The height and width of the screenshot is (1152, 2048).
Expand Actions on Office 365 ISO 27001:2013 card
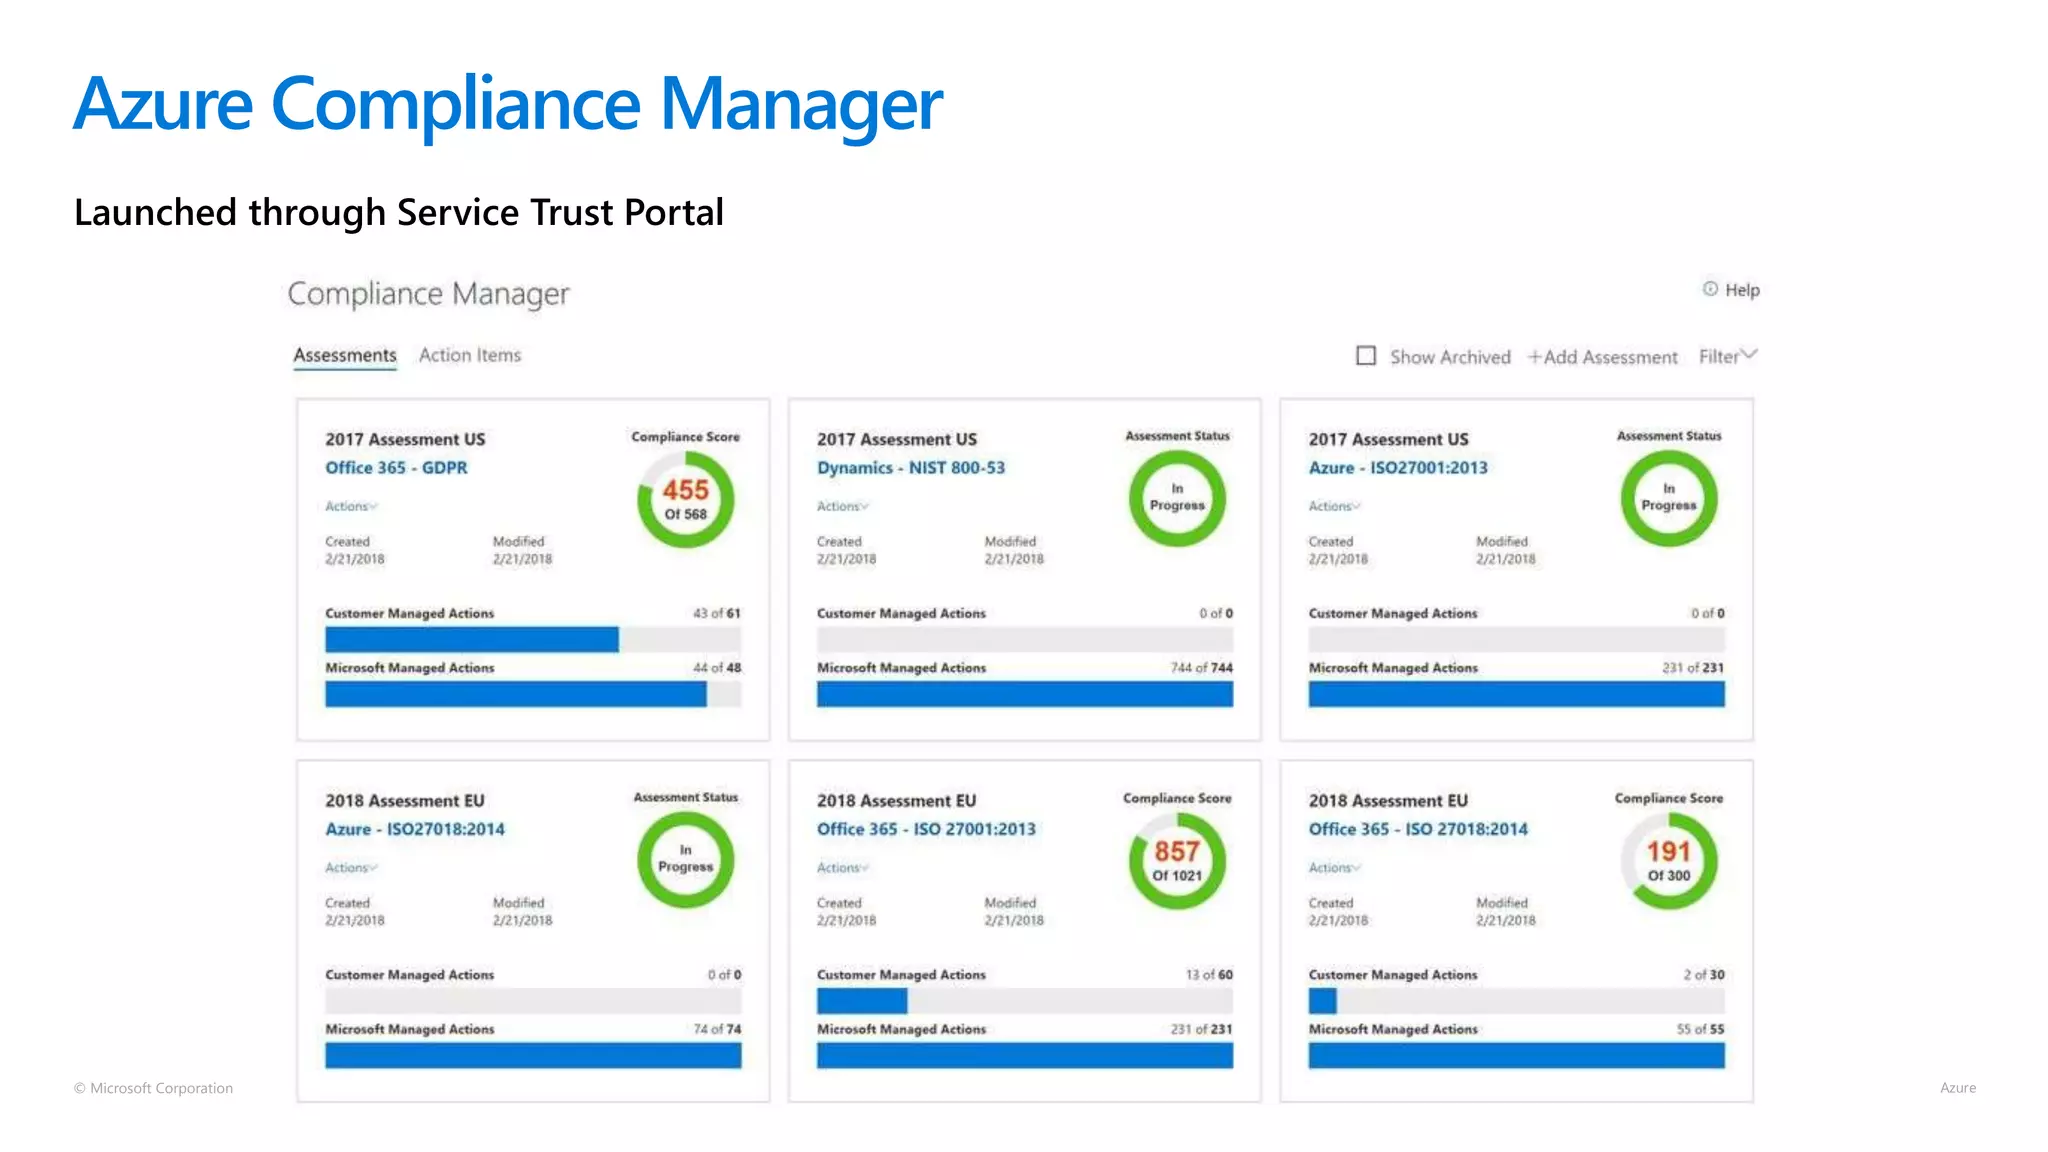coord(843,868)
